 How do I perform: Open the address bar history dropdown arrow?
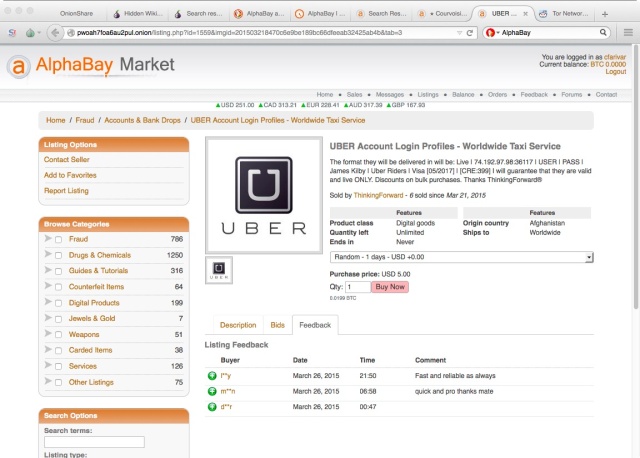tap(459, 33)
